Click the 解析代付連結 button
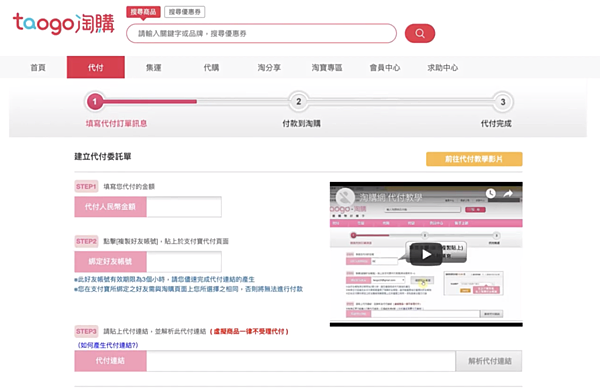600x392 pixels. [x=489, y=361]
